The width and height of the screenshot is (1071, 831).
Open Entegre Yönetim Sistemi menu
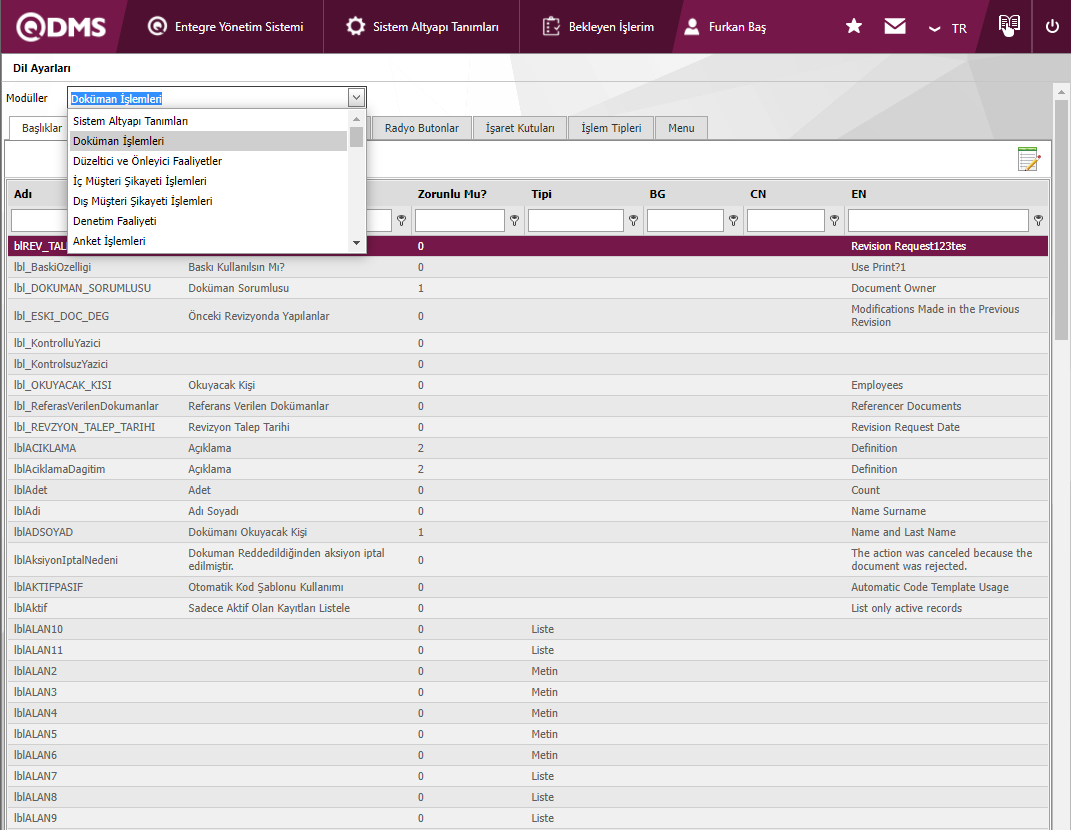tap(225, 27)
